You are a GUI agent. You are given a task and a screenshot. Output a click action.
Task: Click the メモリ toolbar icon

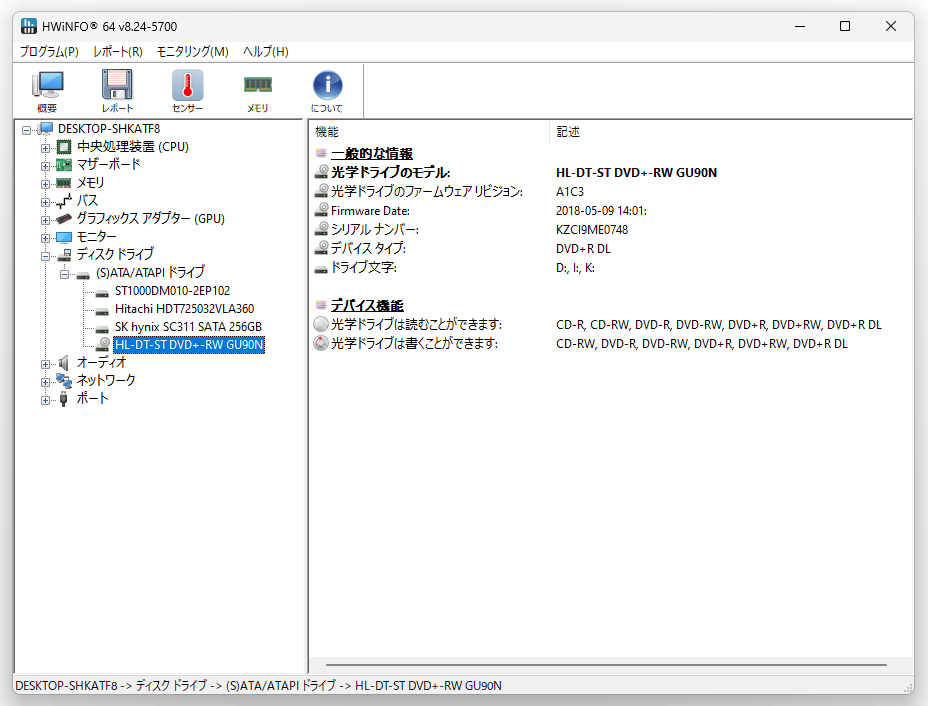pos(257,91)
